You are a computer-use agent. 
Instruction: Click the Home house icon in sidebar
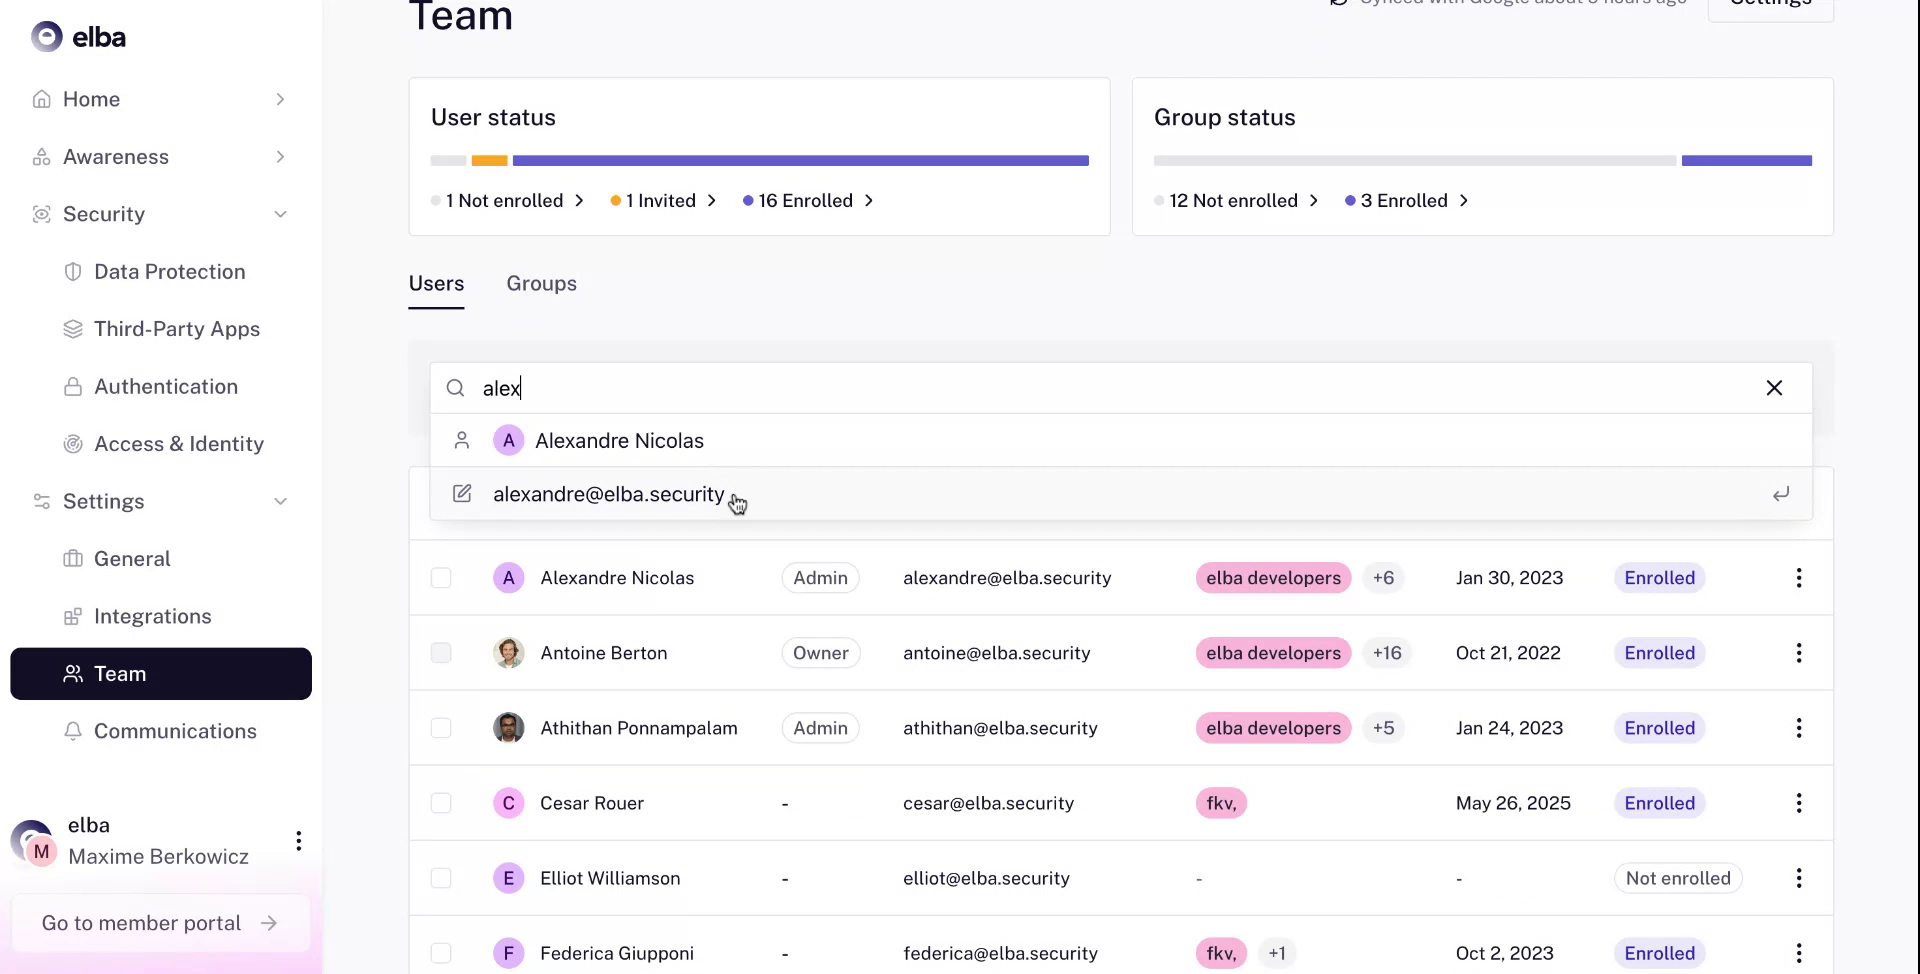[x=41, y=99]
